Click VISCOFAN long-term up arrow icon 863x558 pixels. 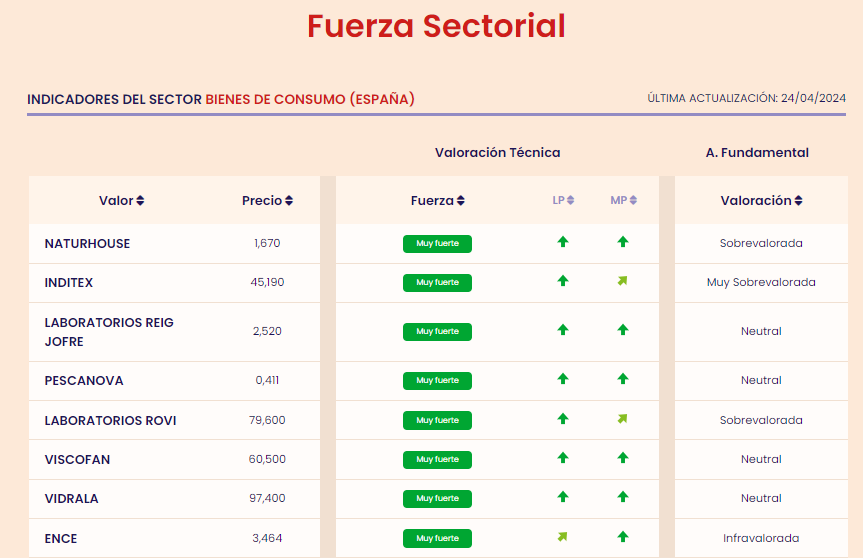point(563,458)
